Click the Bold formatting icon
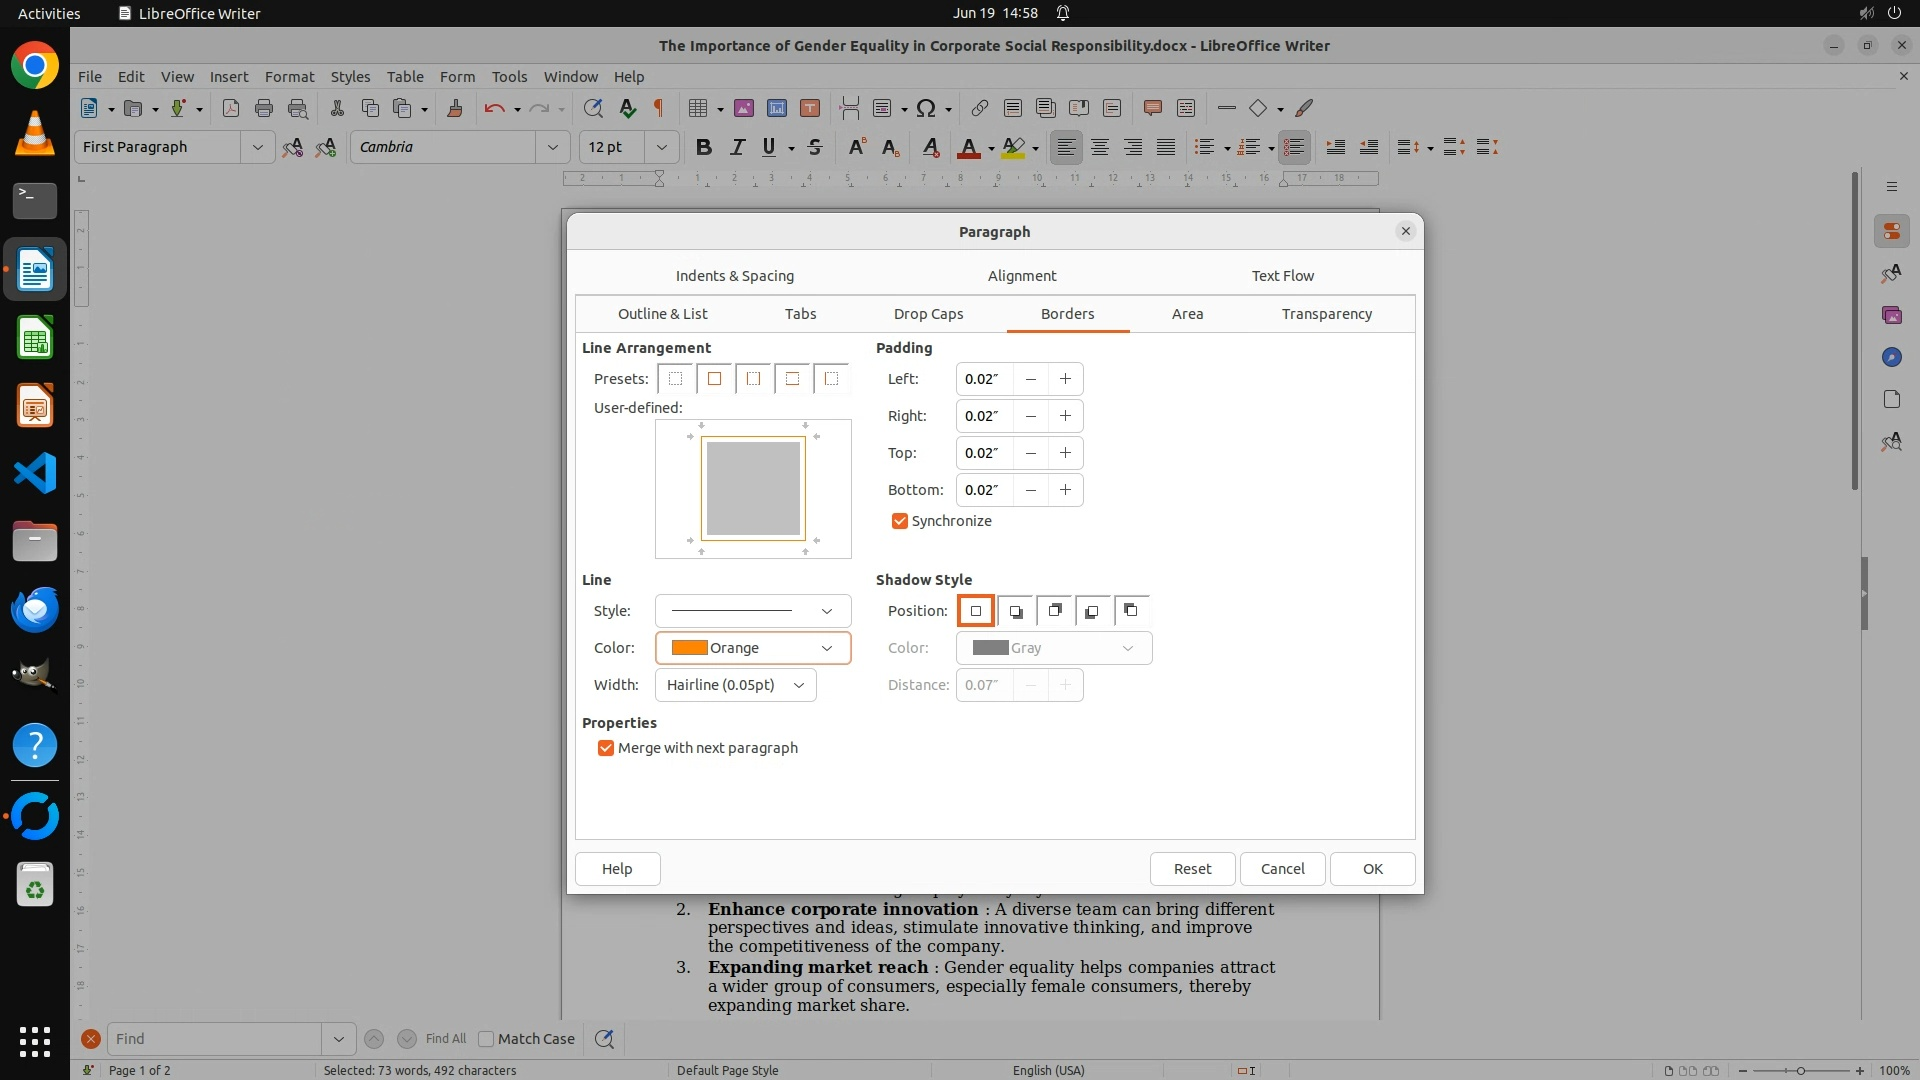The image size is (1920, 1080). (703, 147)
